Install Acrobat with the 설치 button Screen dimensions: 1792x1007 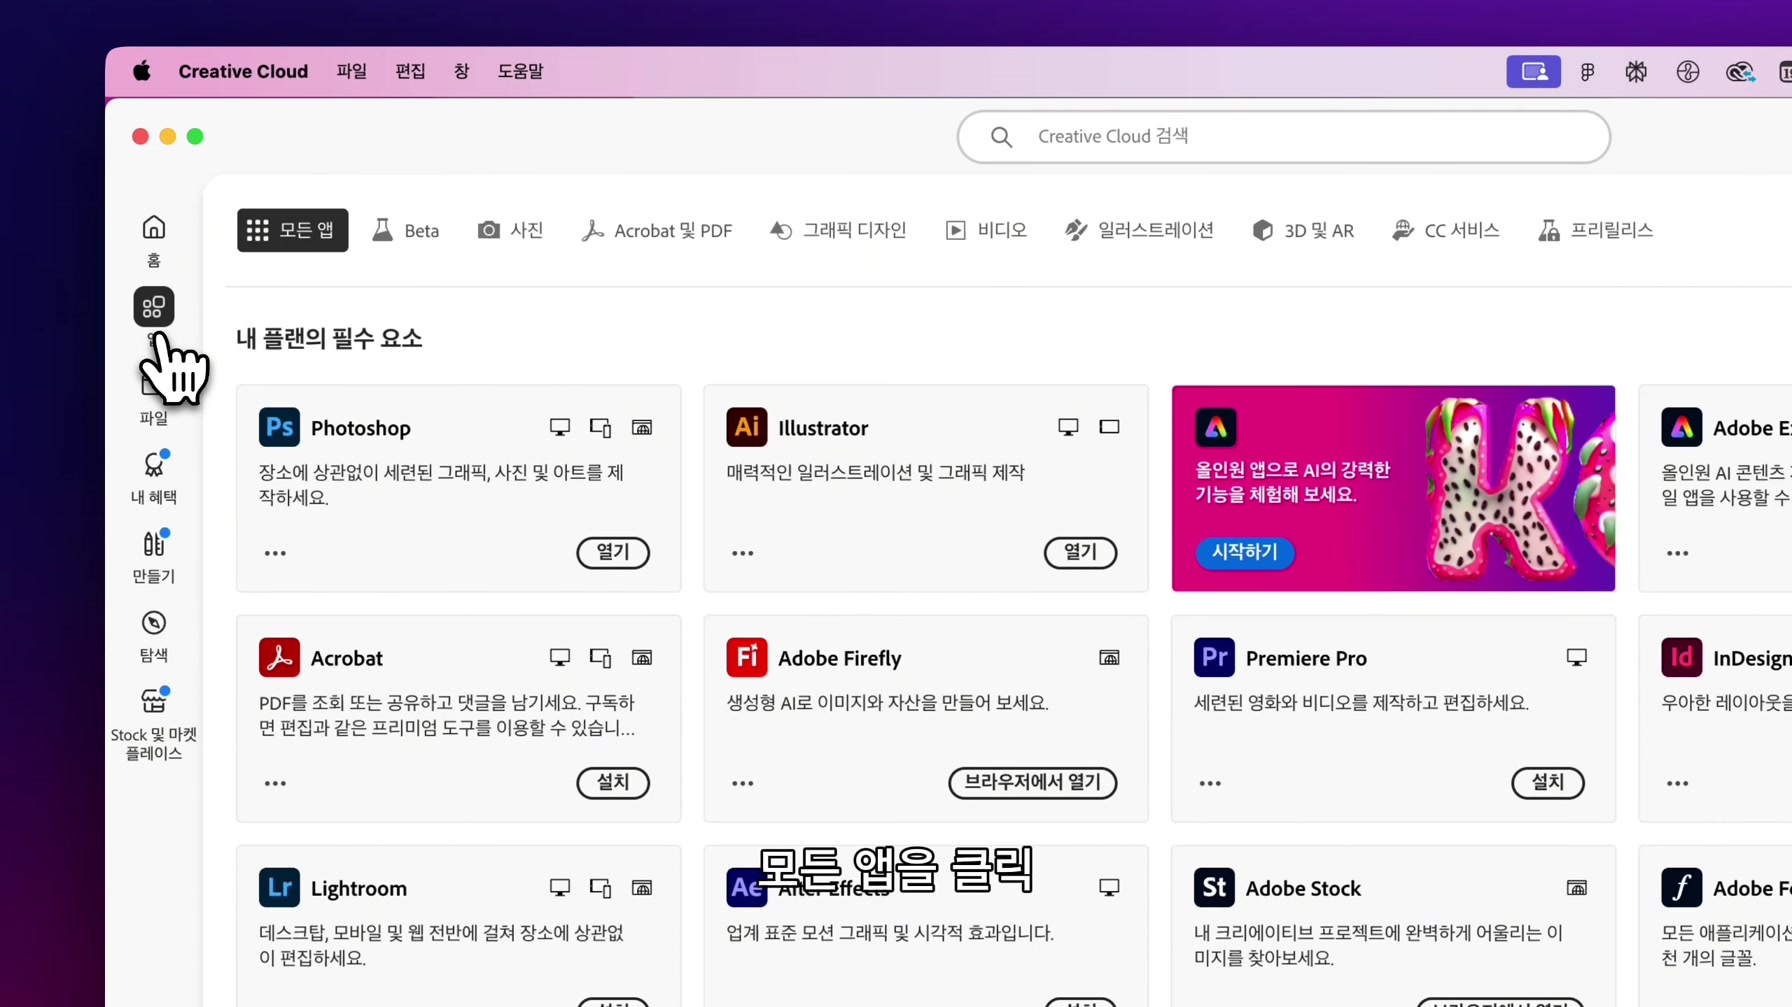click(613, 782)
